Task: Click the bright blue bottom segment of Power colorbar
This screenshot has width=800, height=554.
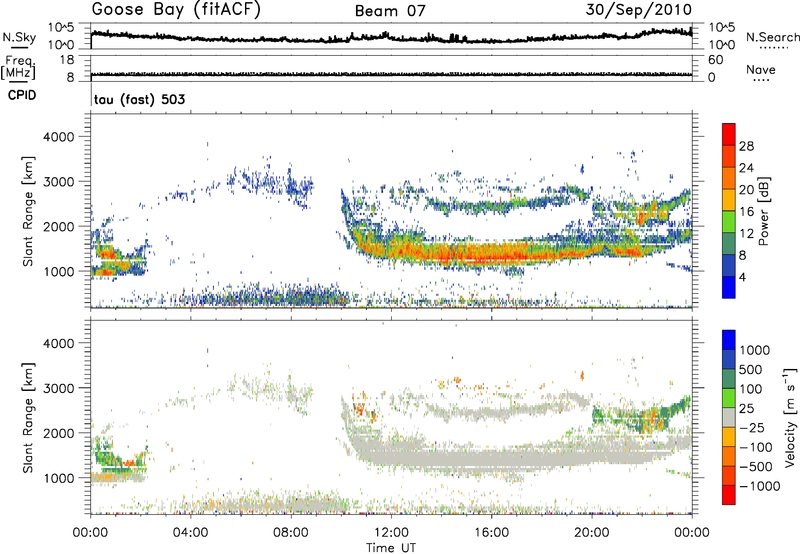Action: (x=729, y=287)
